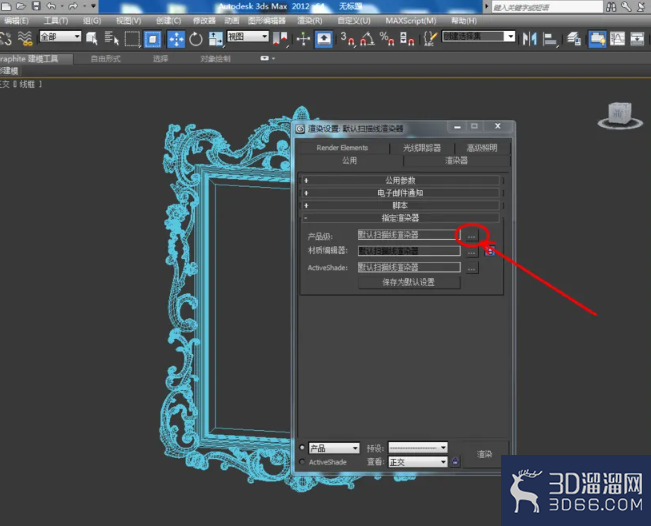Viewport: 651px width, 526px height.
Task: Click the lock icon beside the 查看 dropdown
Action: (x=455, y=461)
